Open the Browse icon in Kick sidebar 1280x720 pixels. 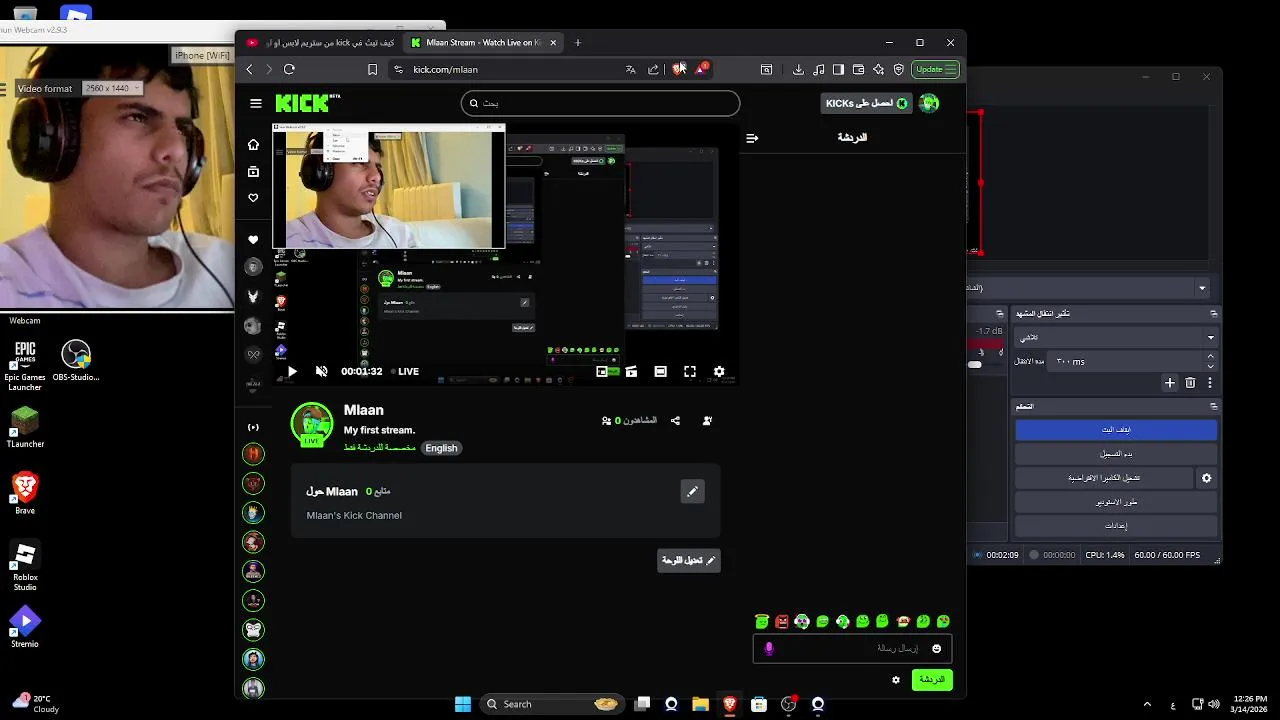click(253, 172)
